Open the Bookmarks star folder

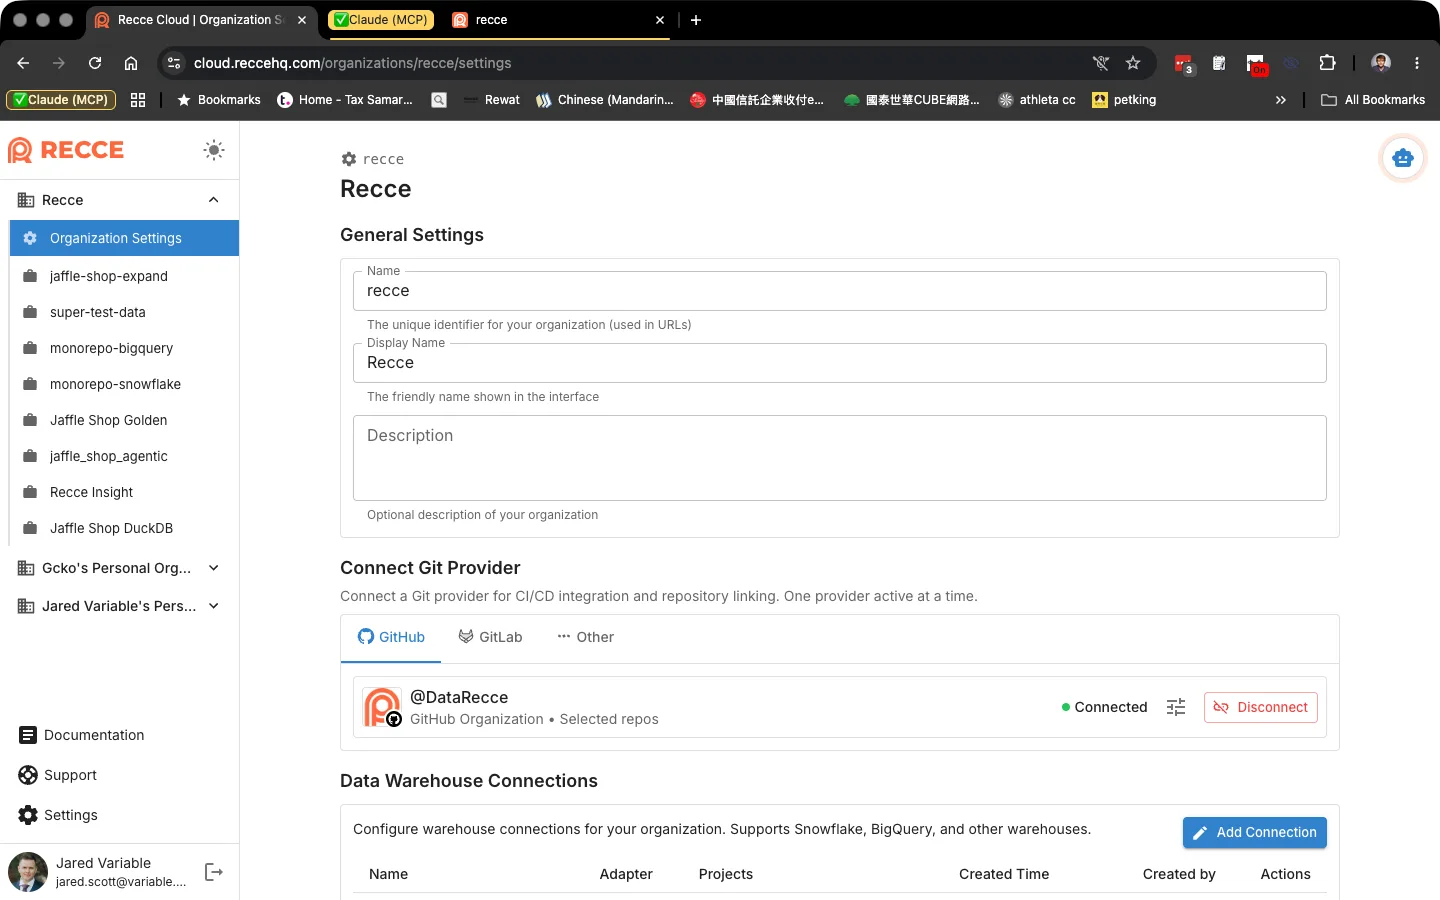pos(219,100)
